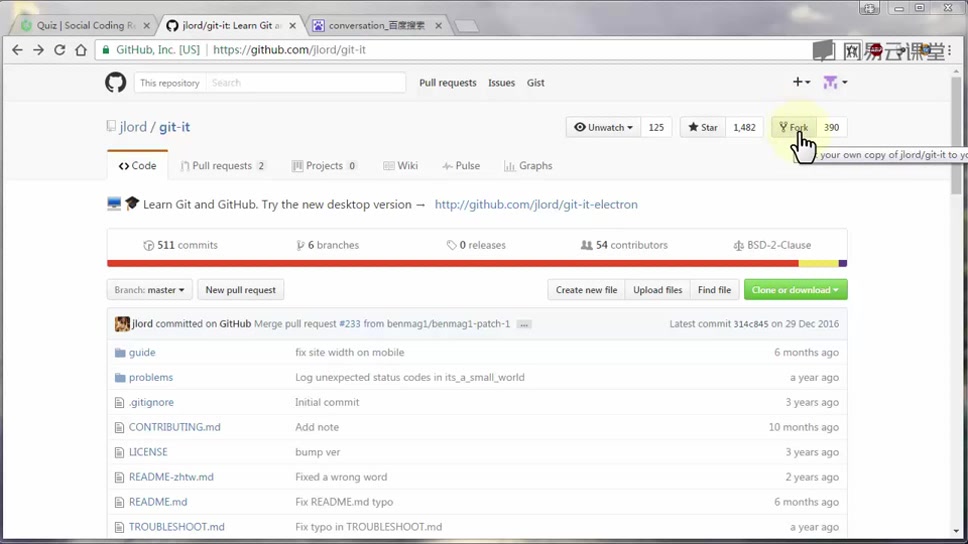The width and height of the screenshot is (968, 544).
Task: Click Gist in the top navigation
Action: coord(535,83)
